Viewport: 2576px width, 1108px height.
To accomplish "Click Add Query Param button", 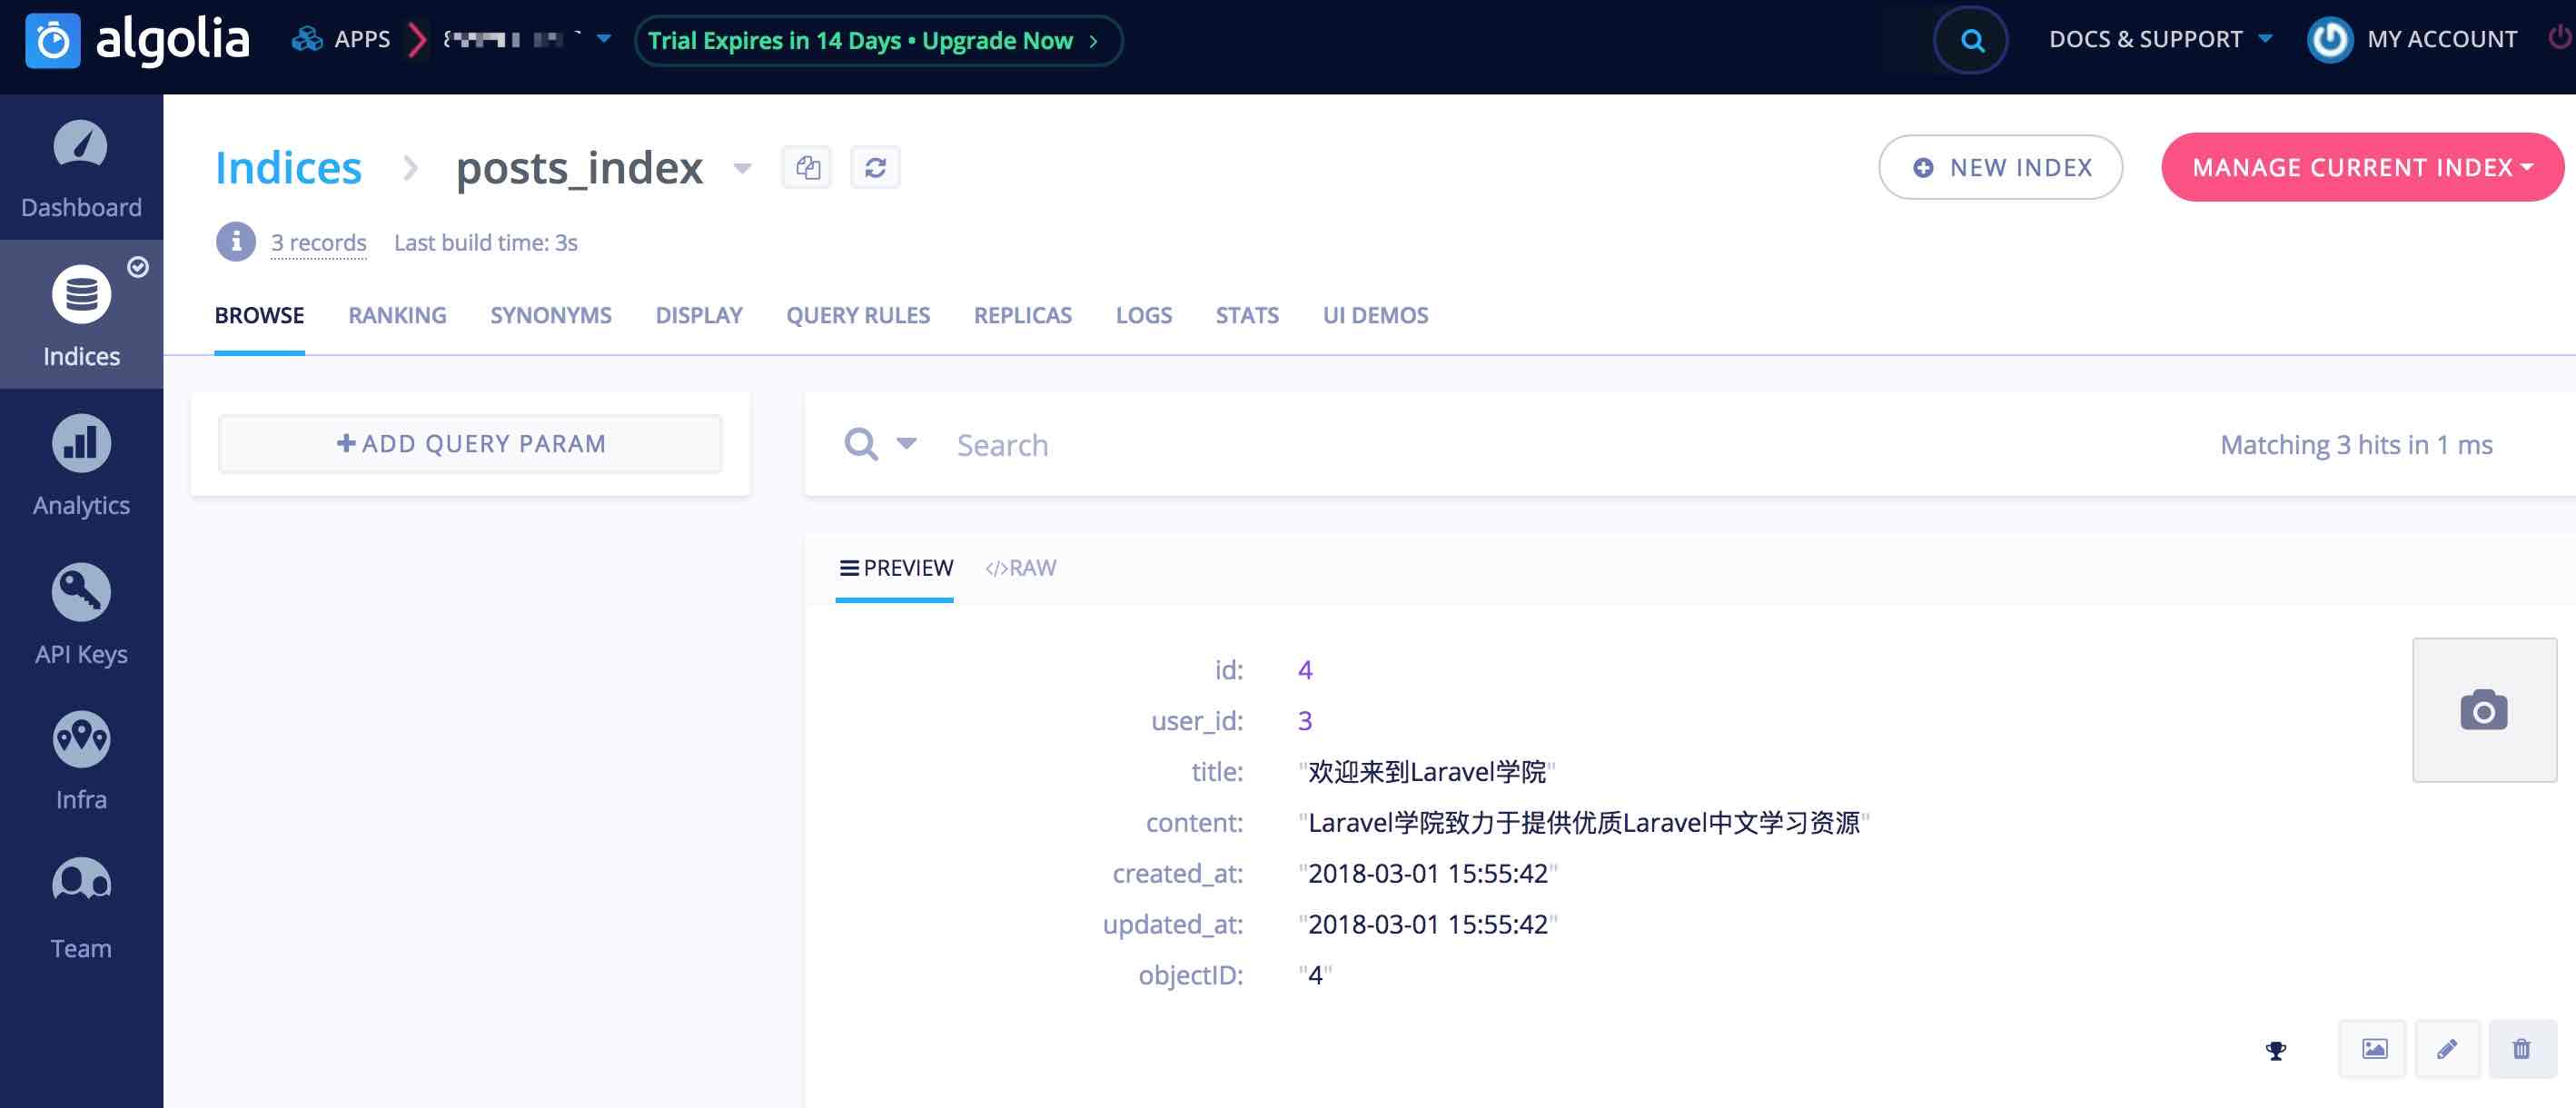I will [470, 443].
